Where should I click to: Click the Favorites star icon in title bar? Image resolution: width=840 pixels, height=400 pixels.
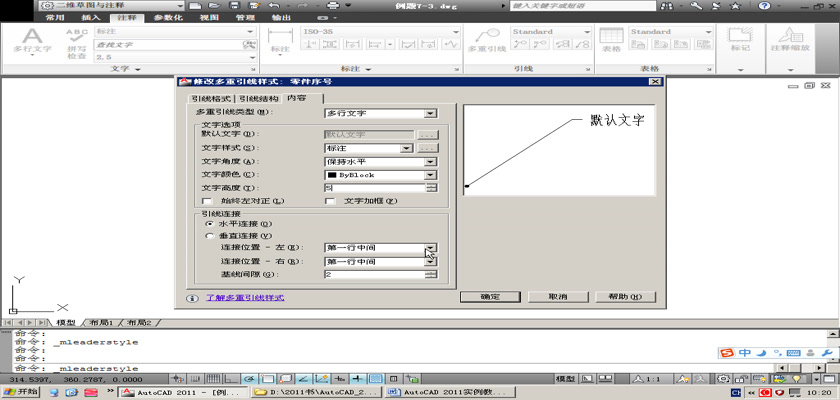coord(736,6)
